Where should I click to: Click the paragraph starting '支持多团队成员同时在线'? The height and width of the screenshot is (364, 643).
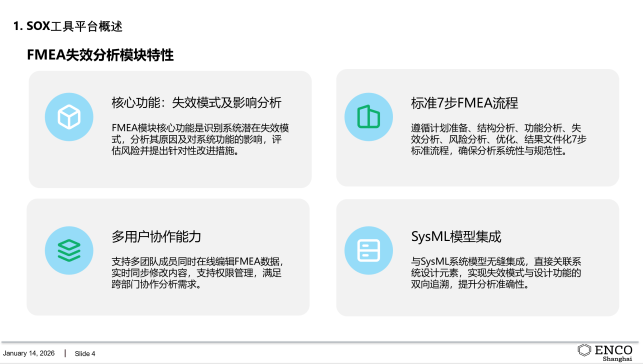[197, 273]
